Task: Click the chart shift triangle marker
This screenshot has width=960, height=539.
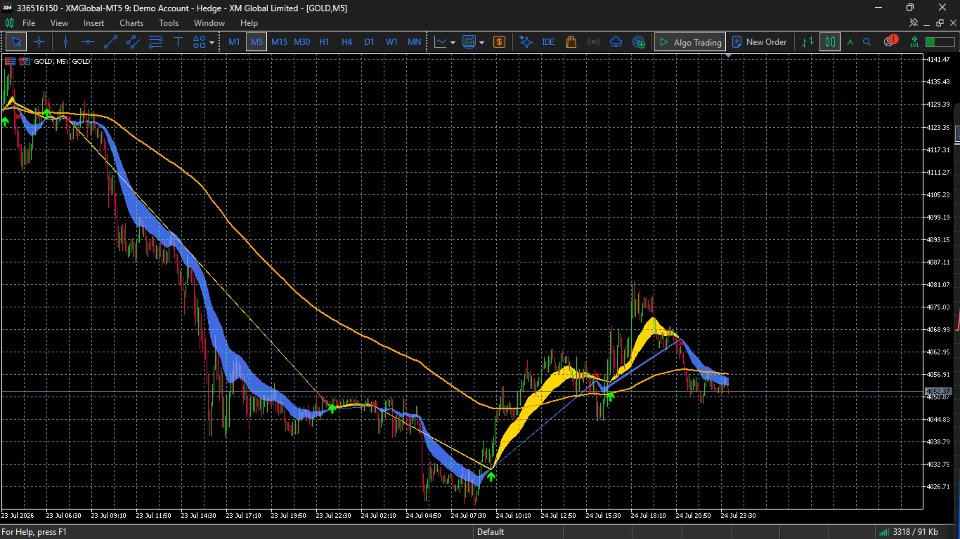Action: tap(728, 56)
